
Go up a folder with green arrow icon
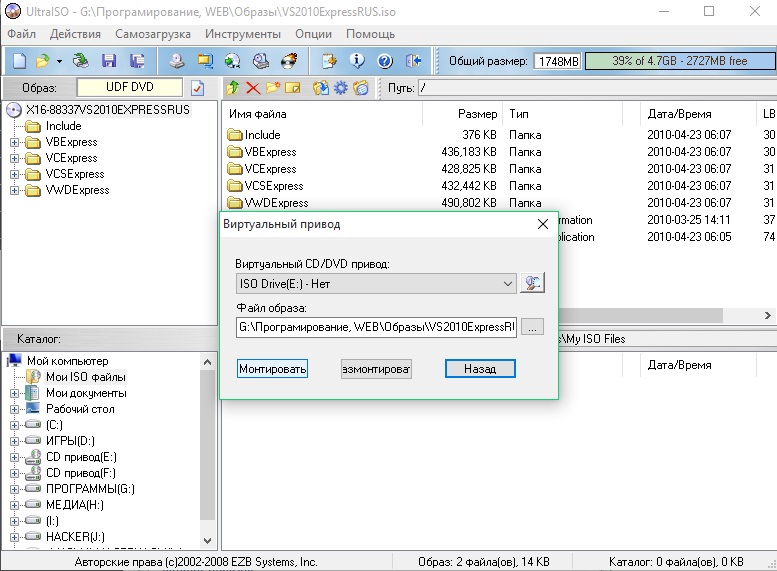point(232,88)
